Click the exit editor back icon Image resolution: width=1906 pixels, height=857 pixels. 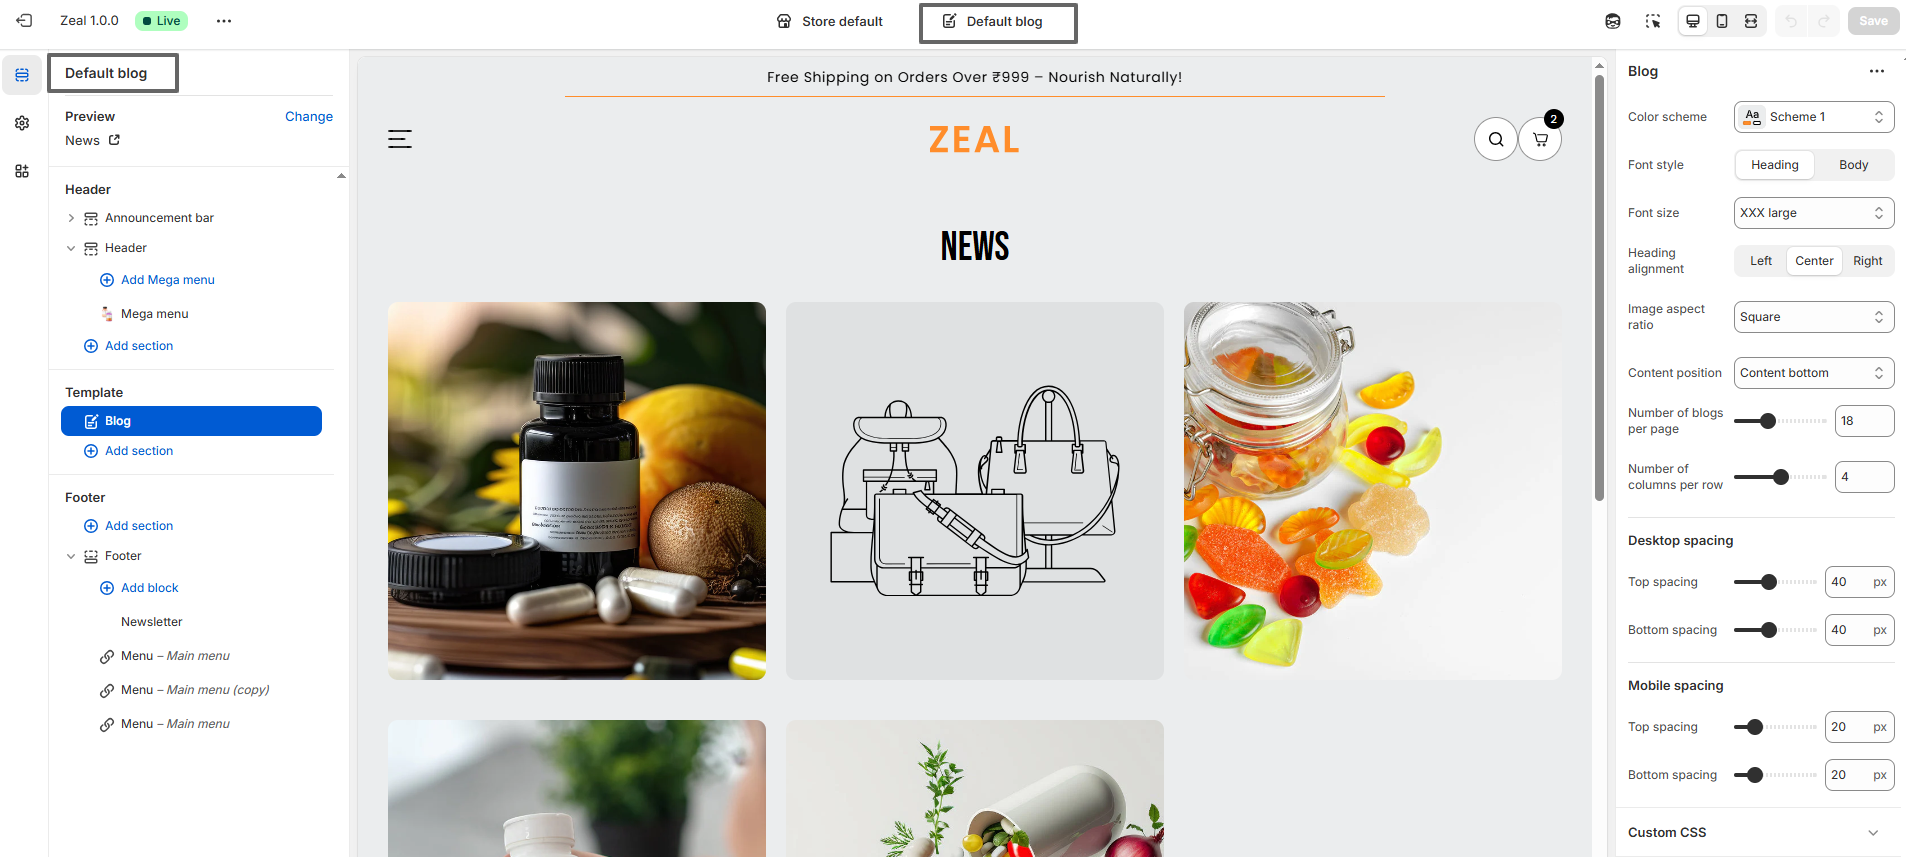click(x=24, y=20)
